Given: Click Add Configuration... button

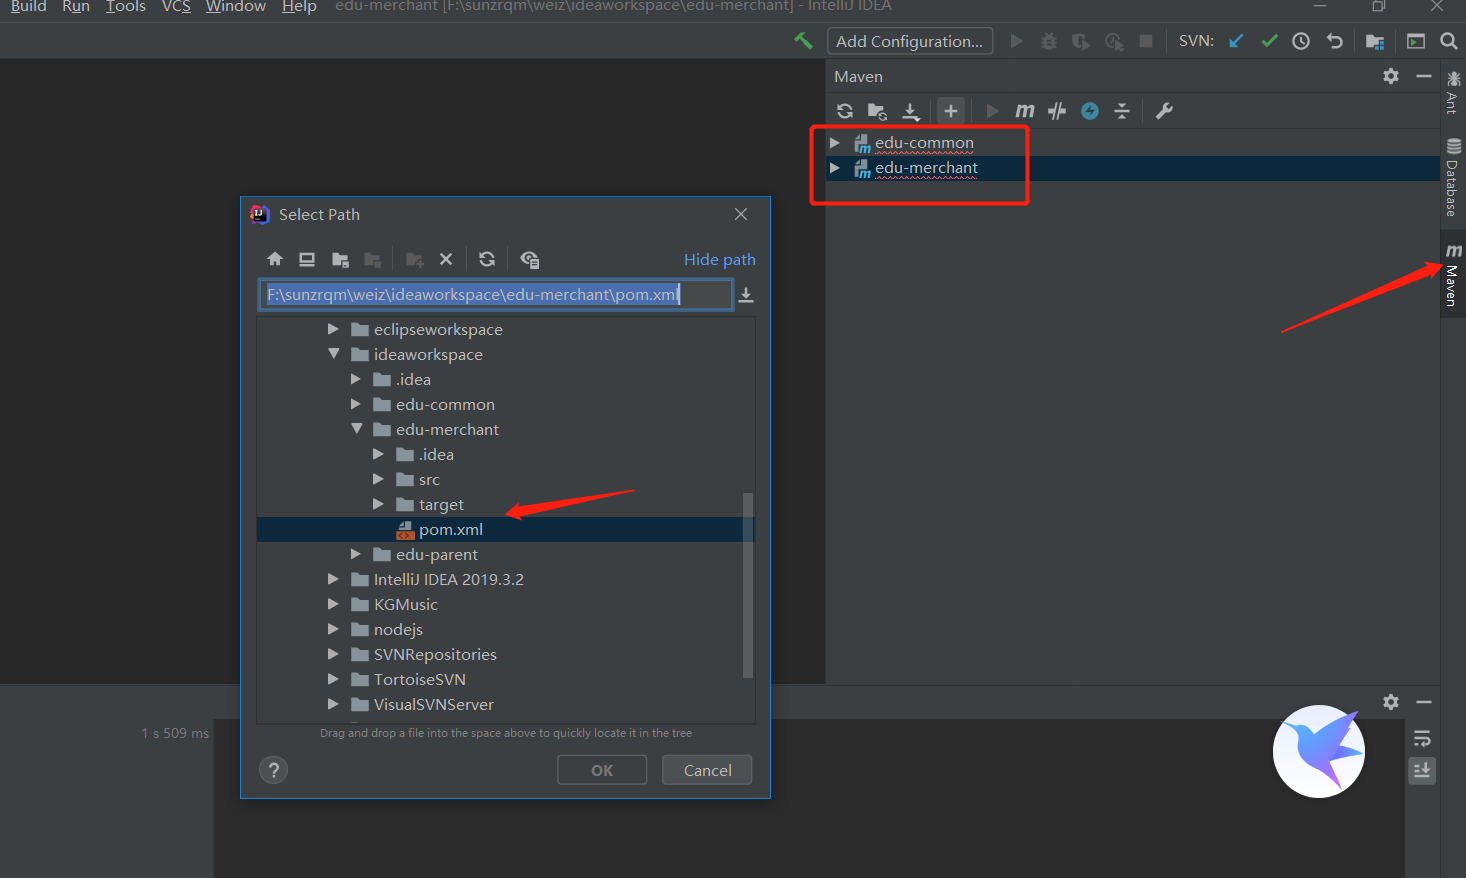Looking at the screenshot, I should coord(910,41).
